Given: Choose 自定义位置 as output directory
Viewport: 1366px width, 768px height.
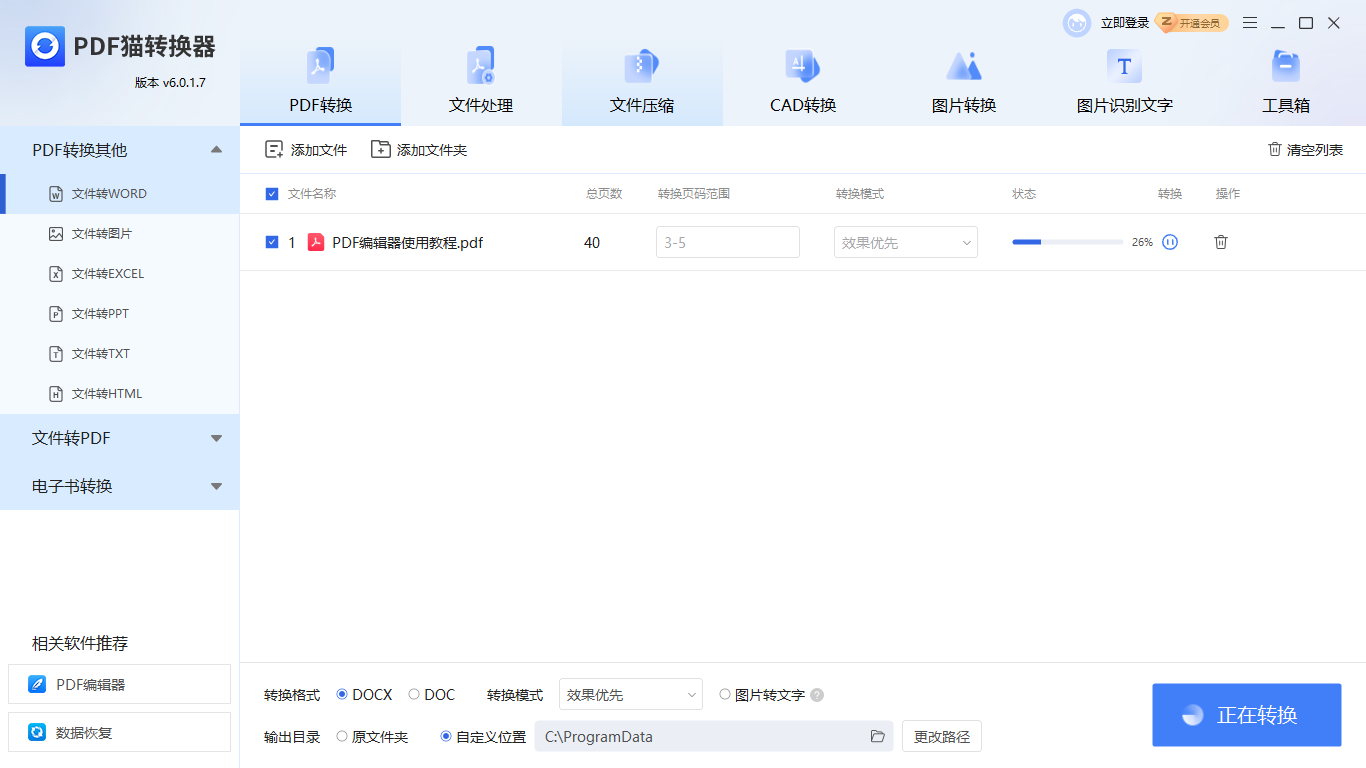Looking at the screenshot, I should [446, 736].
